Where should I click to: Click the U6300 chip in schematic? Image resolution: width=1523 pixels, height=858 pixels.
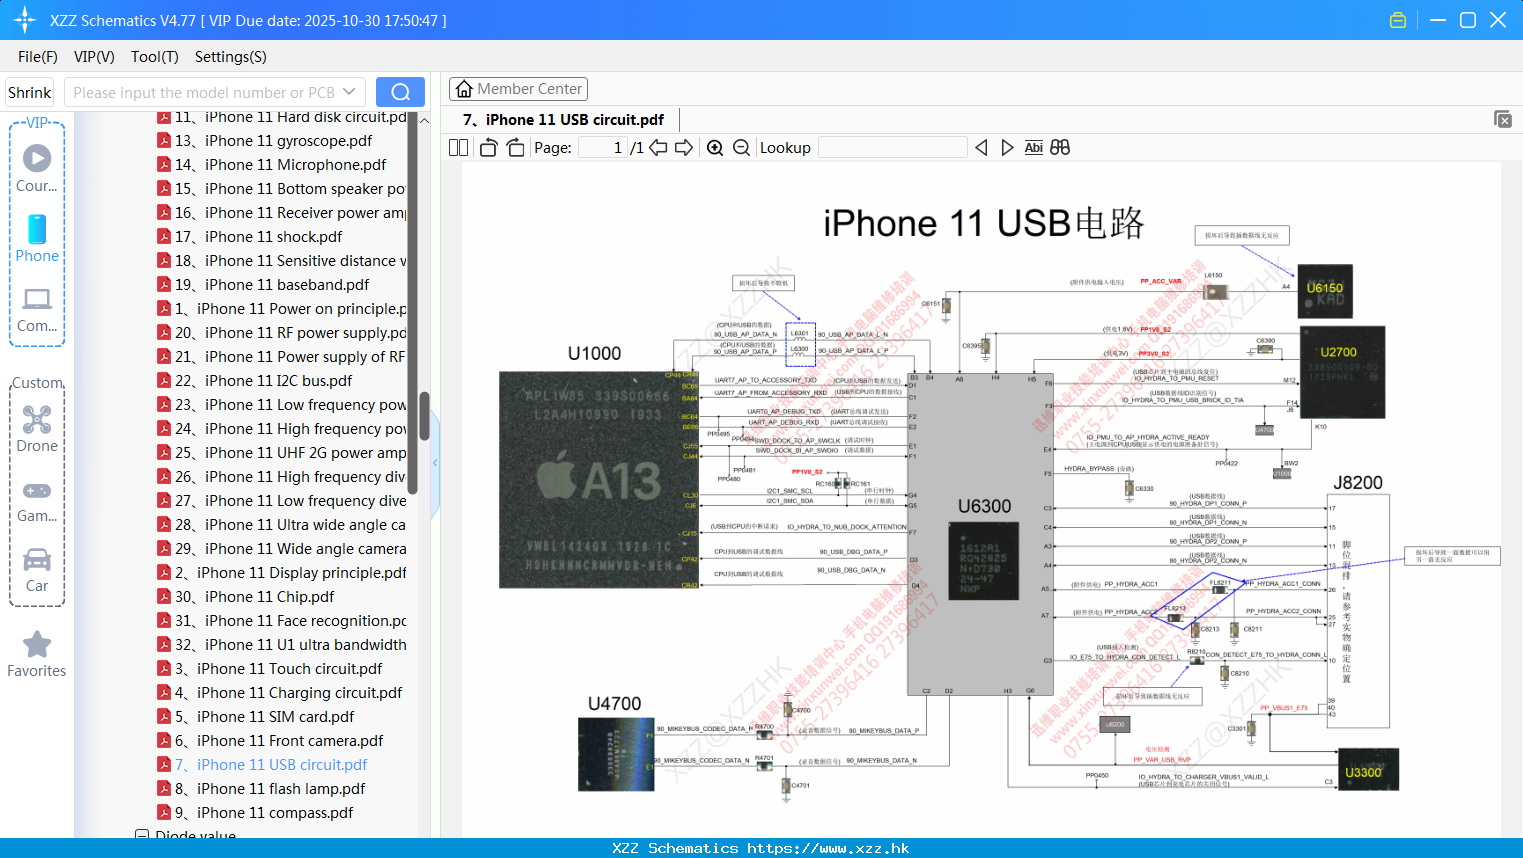(983, 560)
